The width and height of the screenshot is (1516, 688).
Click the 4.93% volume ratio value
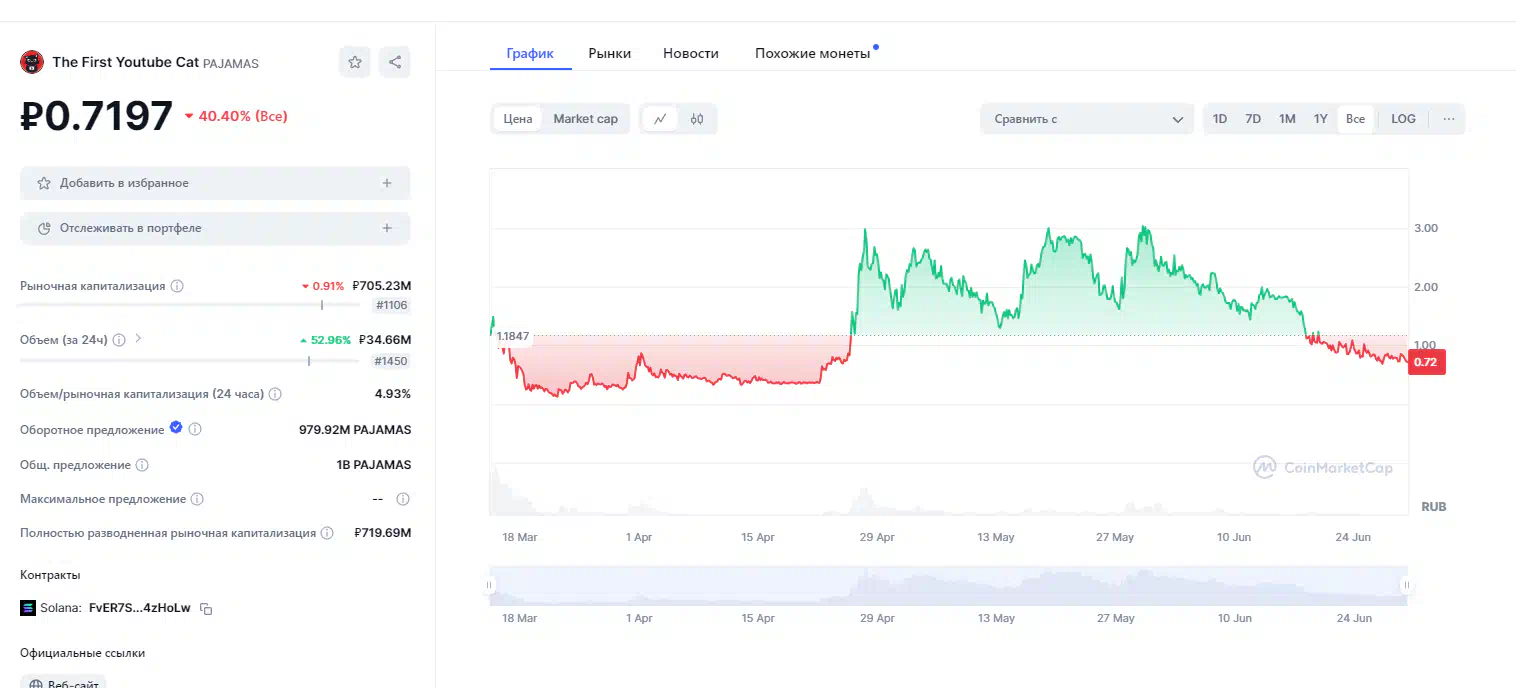(x=393, y=394)
